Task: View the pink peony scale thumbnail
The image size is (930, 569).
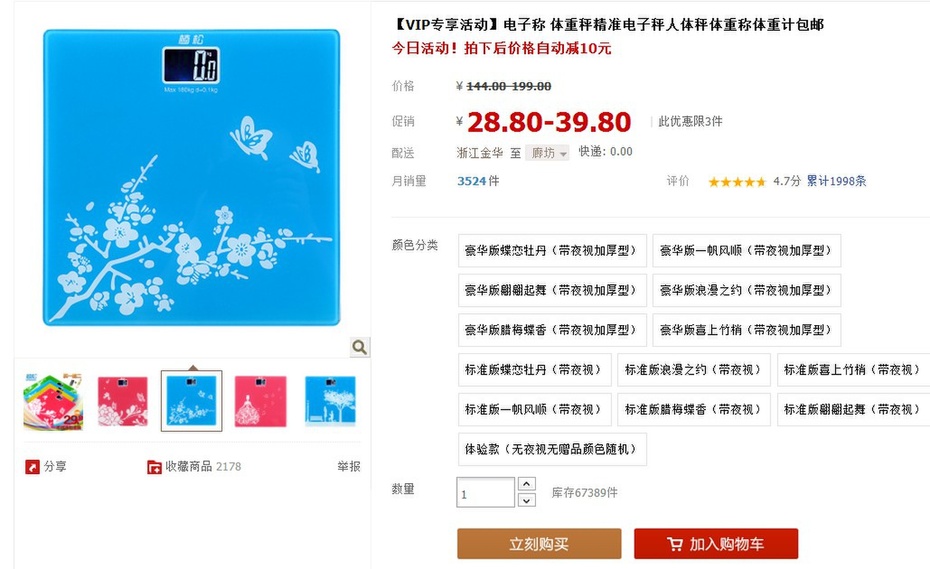Action: tap(123, 401)
